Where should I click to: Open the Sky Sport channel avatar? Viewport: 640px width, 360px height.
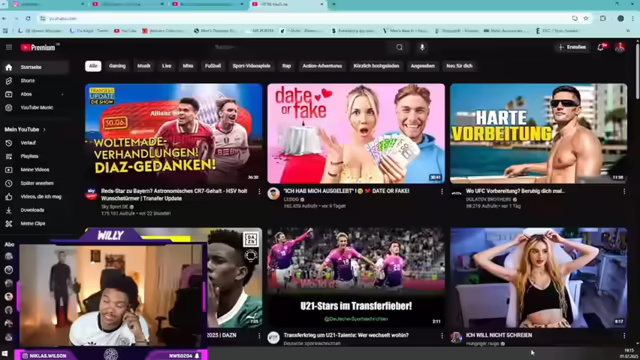coord(91,194)
